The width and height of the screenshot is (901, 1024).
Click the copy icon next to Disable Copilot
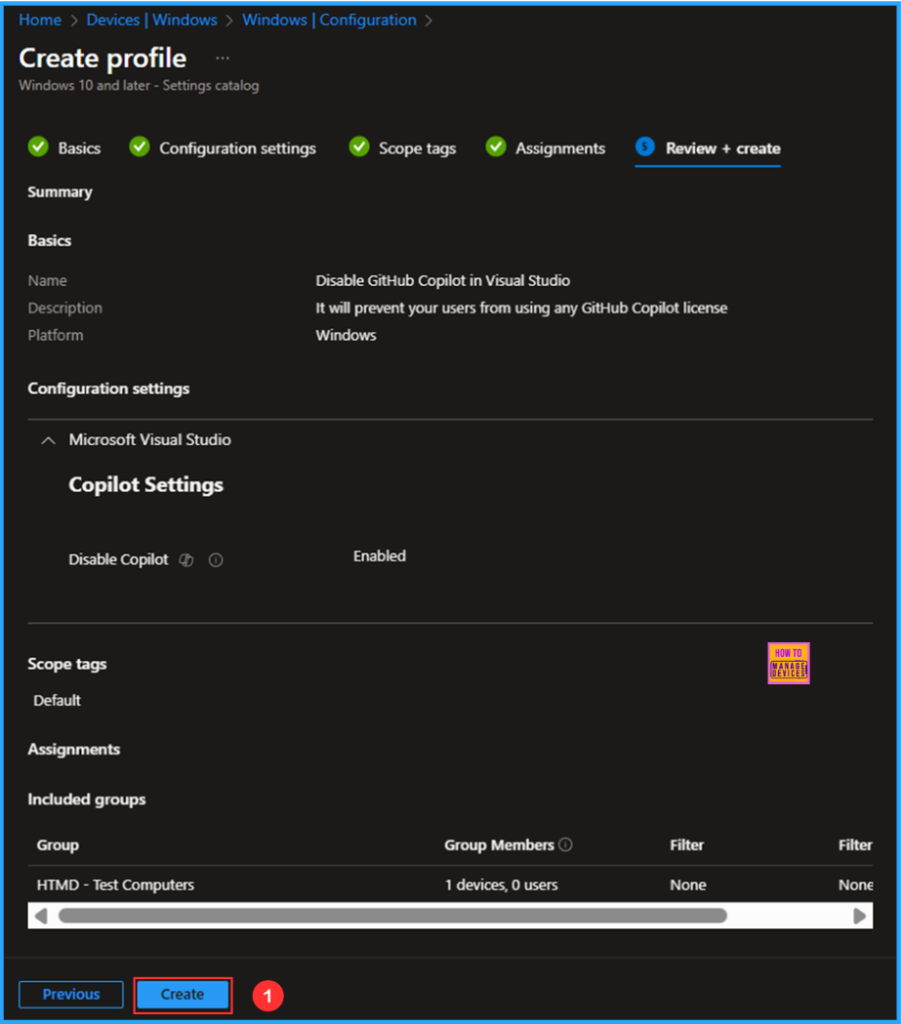coord(187,560)
